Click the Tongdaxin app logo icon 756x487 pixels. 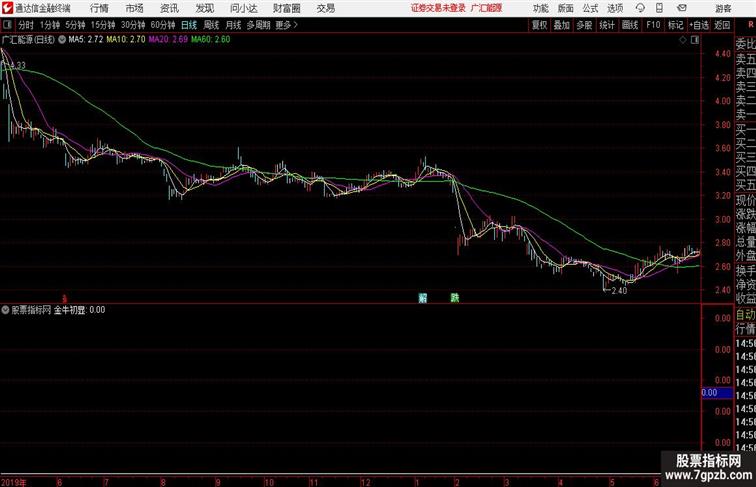click(7, 8)
